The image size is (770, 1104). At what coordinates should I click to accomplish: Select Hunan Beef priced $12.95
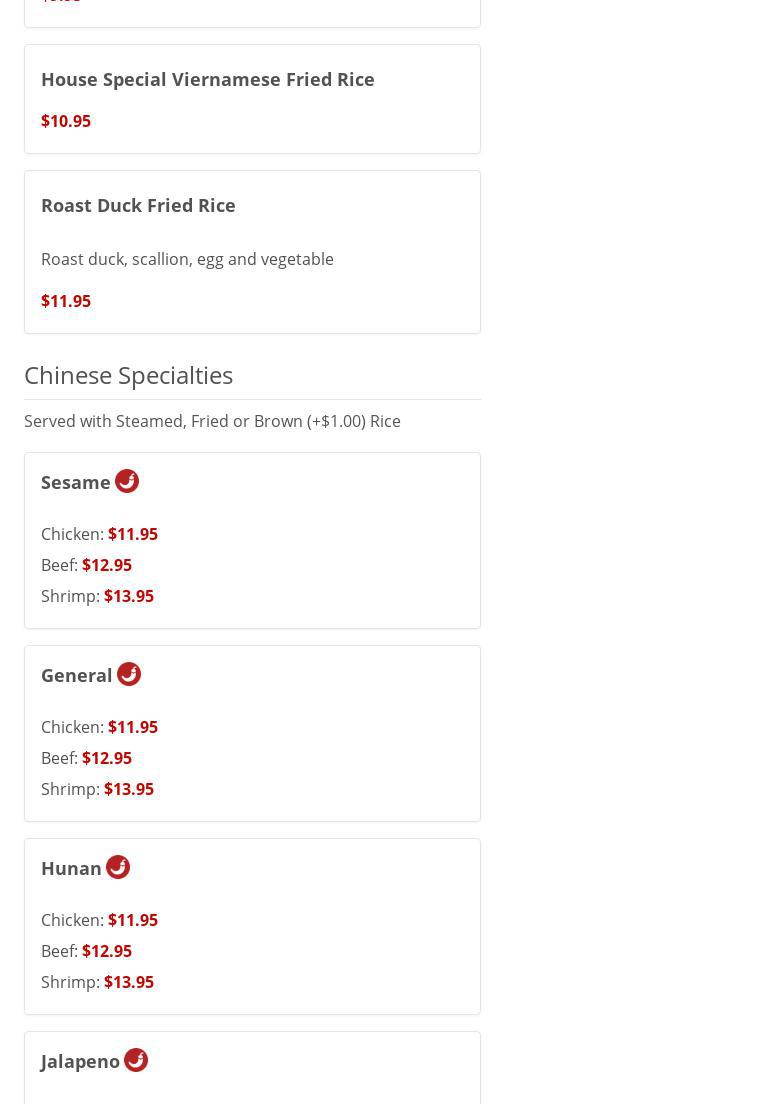[x=106, y=951]
